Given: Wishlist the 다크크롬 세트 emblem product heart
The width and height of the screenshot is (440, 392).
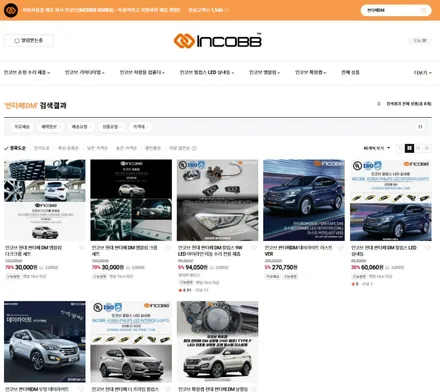Looking at the screenshot, I should pos(82,248).
